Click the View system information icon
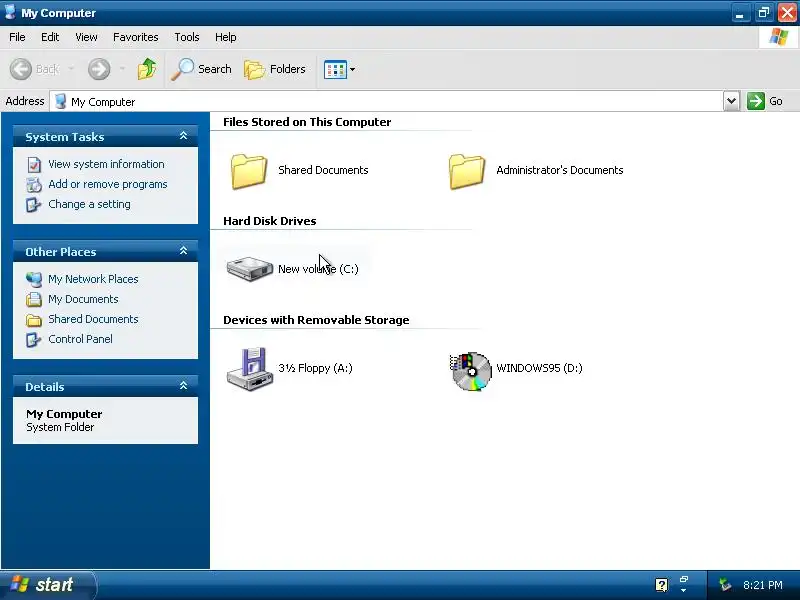 coord(34,165)
